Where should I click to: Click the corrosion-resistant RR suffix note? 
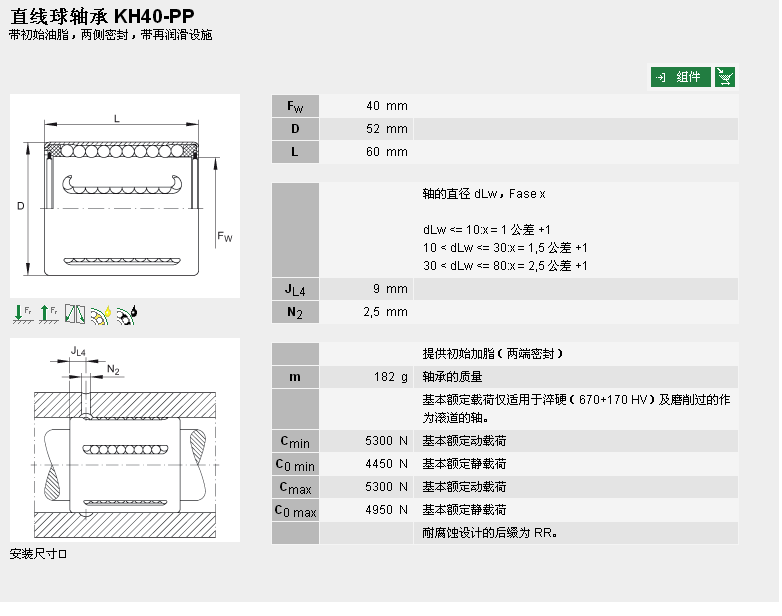(x=490, y=533)
